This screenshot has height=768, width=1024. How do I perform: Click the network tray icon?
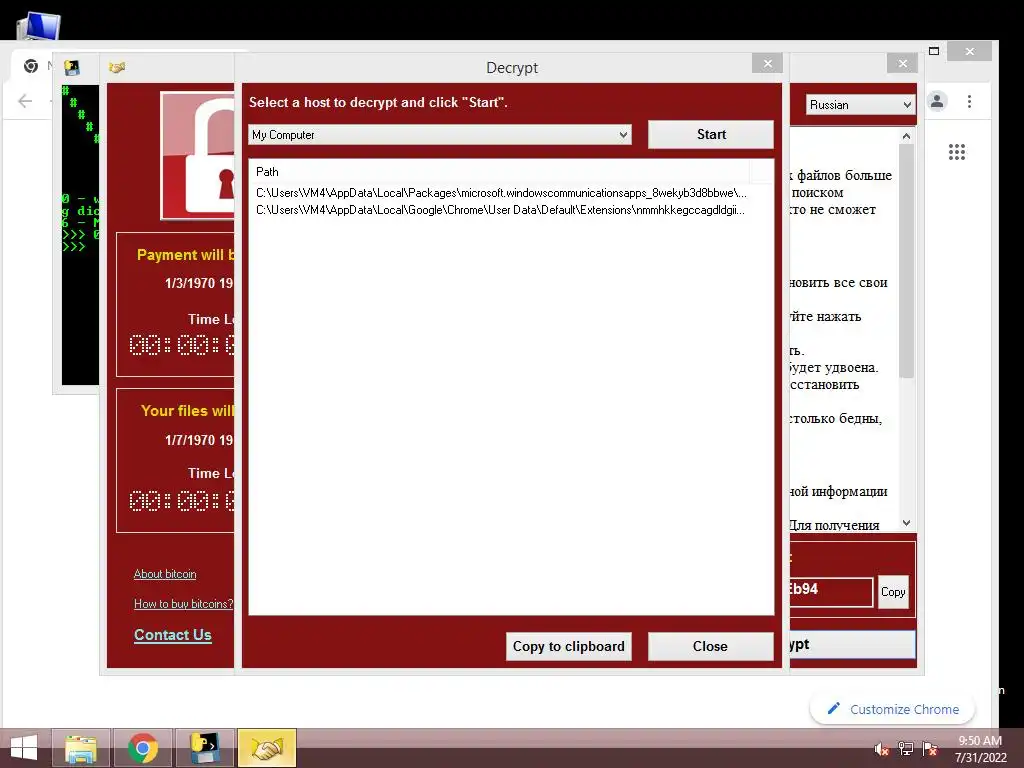click(x=906, y=749)
